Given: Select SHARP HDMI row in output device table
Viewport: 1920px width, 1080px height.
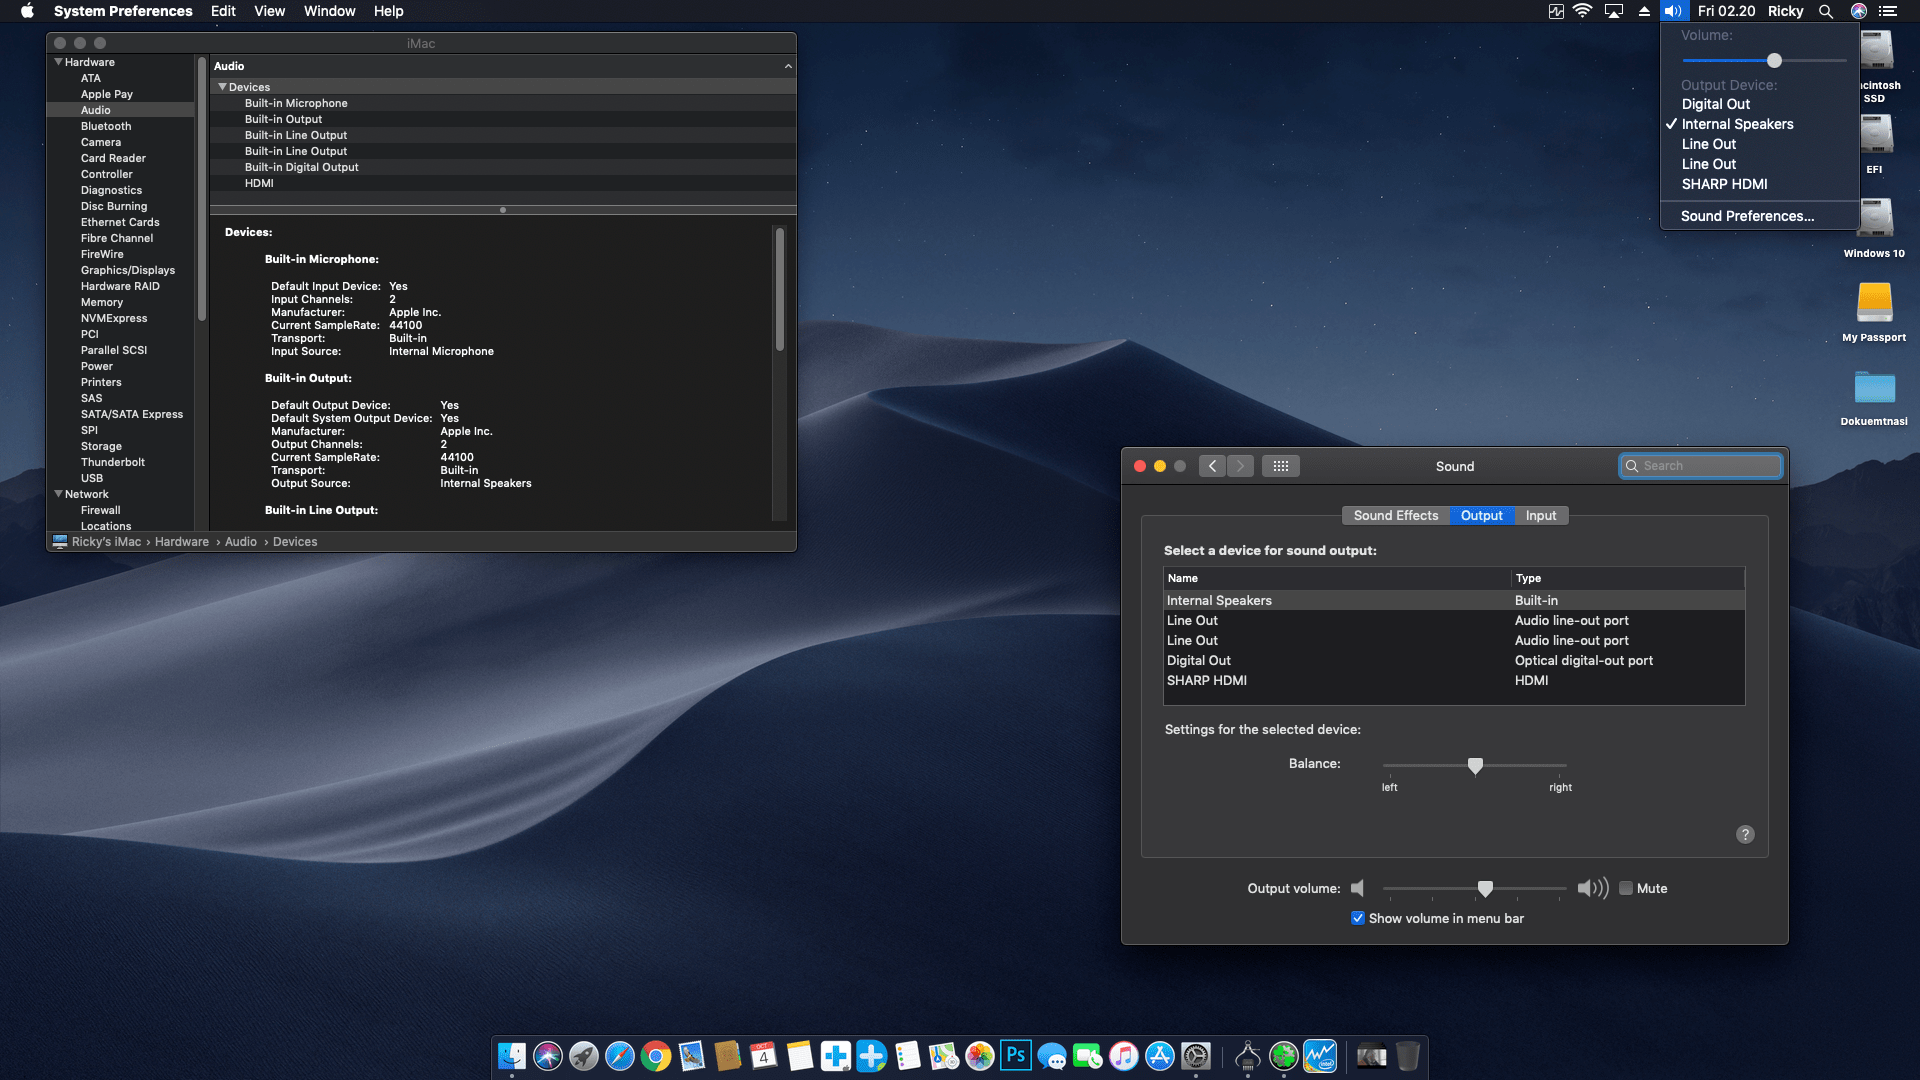Looking at the screenshot, I should pos(1454,680).
